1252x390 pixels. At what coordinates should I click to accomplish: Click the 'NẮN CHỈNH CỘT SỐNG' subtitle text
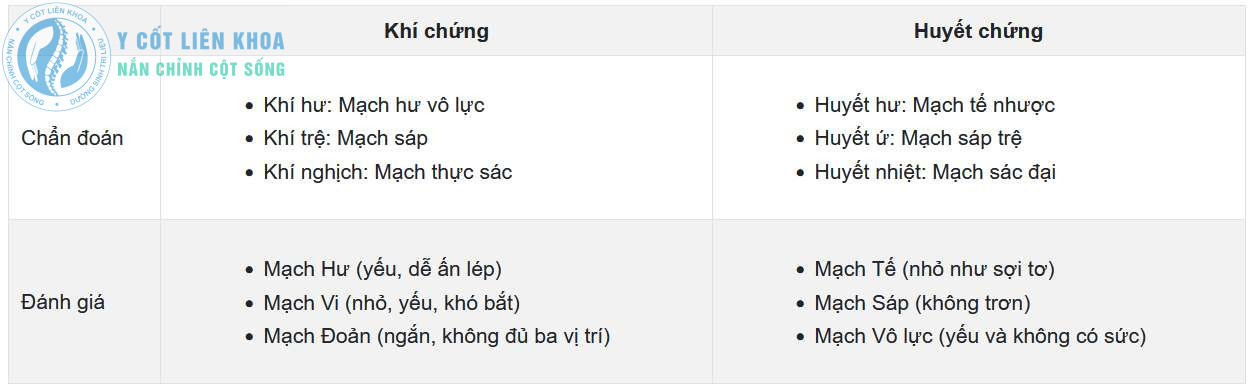click(201, 69)
